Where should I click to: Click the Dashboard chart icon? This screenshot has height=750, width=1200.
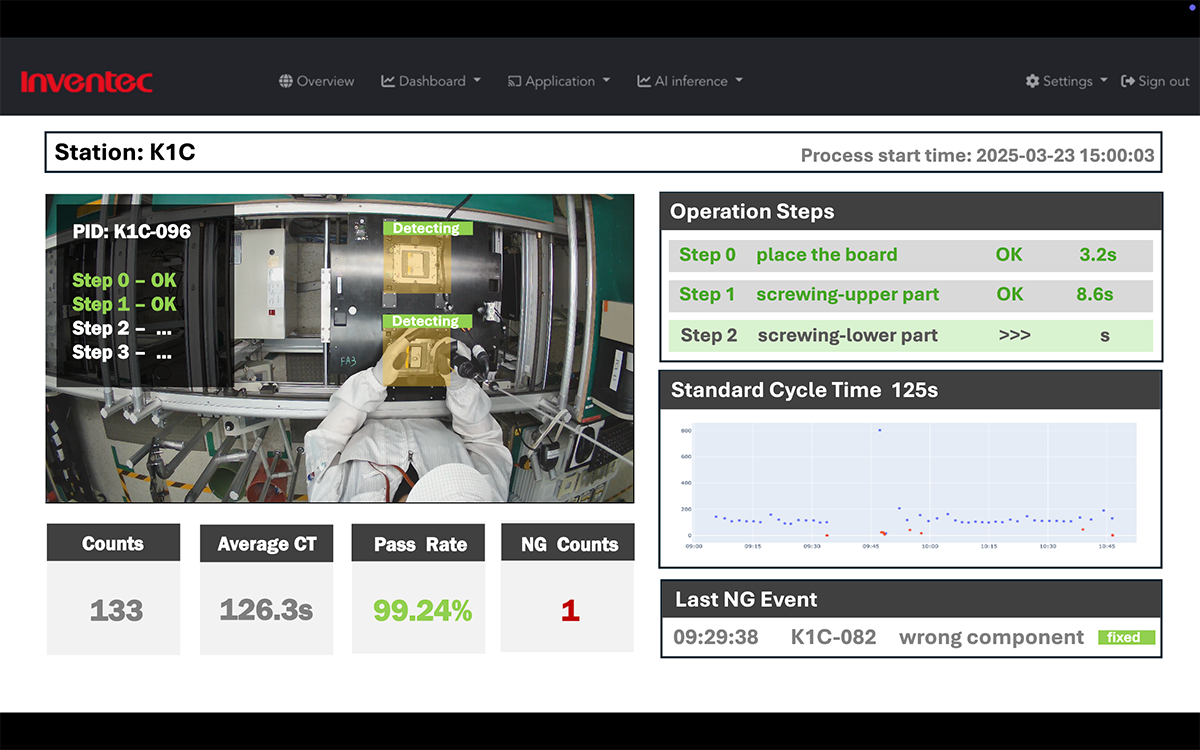tap(388, 81)
